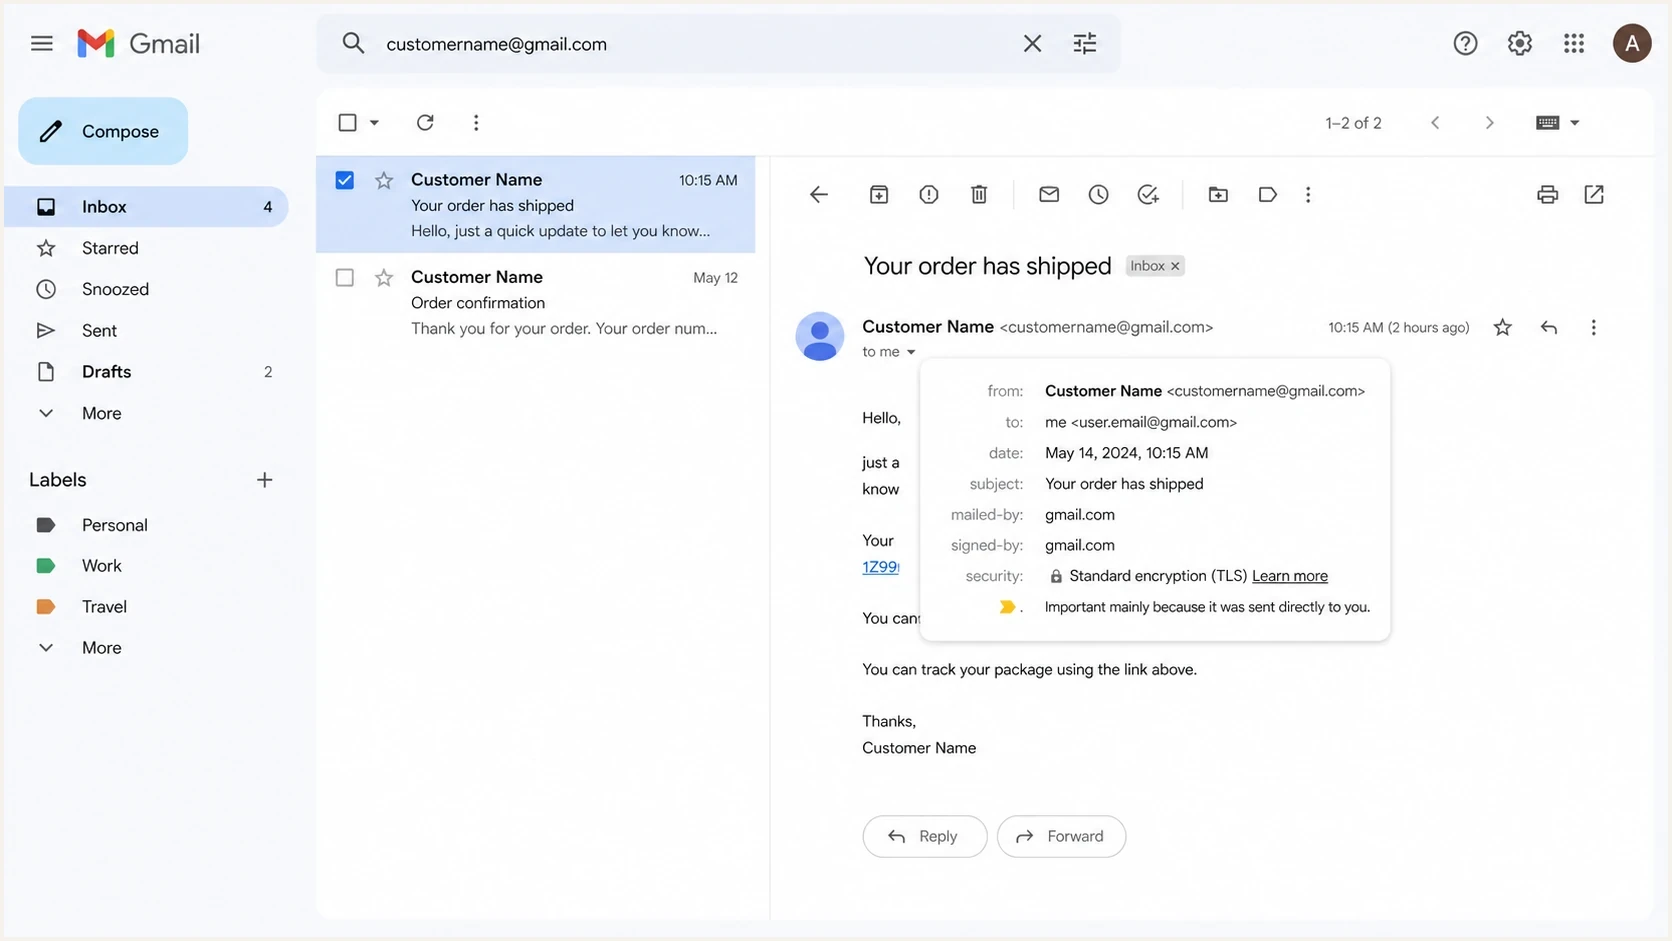The image size is (1672, 941).
Task: Uncheck the 'Your order has shipped' checkbox
Action: click(344, 180)
